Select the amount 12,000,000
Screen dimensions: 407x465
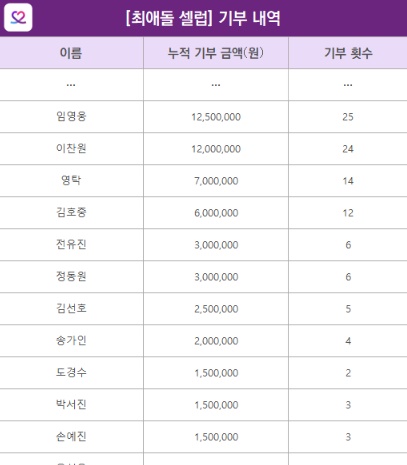pyautogui.click(x=216, y=149)
